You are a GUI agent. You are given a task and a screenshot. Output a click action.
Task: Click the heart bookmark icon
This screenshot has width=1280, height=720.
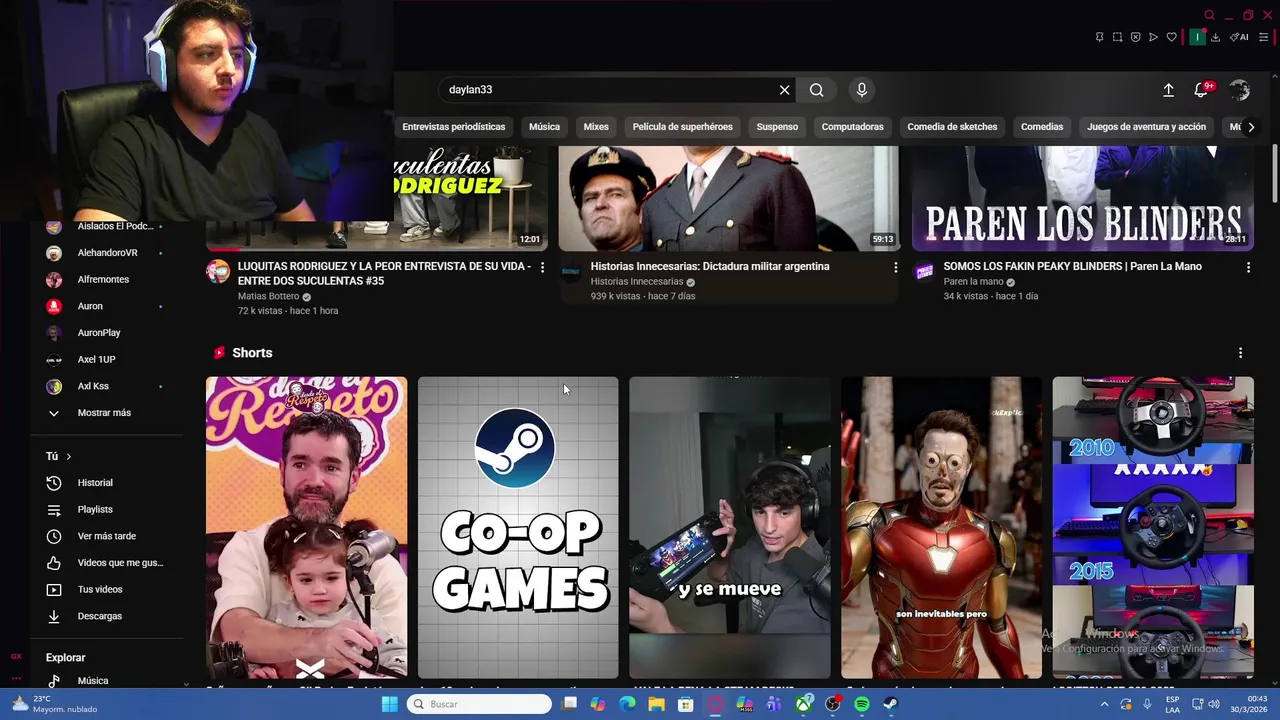pos(1172,37)
